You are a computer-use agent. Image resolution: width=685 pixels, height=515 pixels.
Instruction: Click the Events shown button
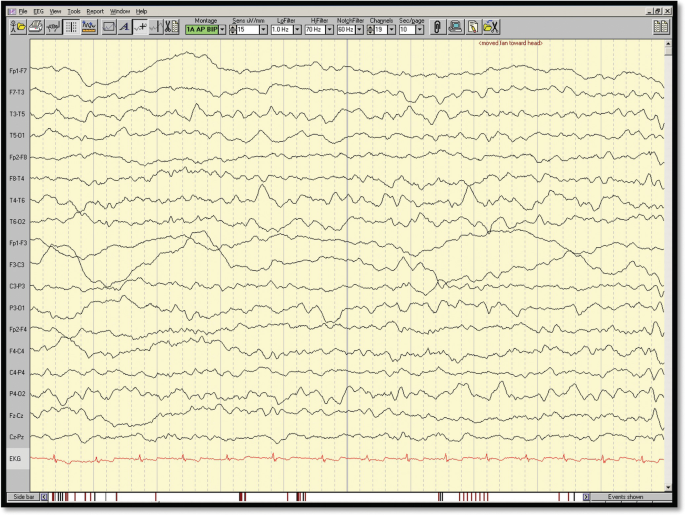coord(627,496)
